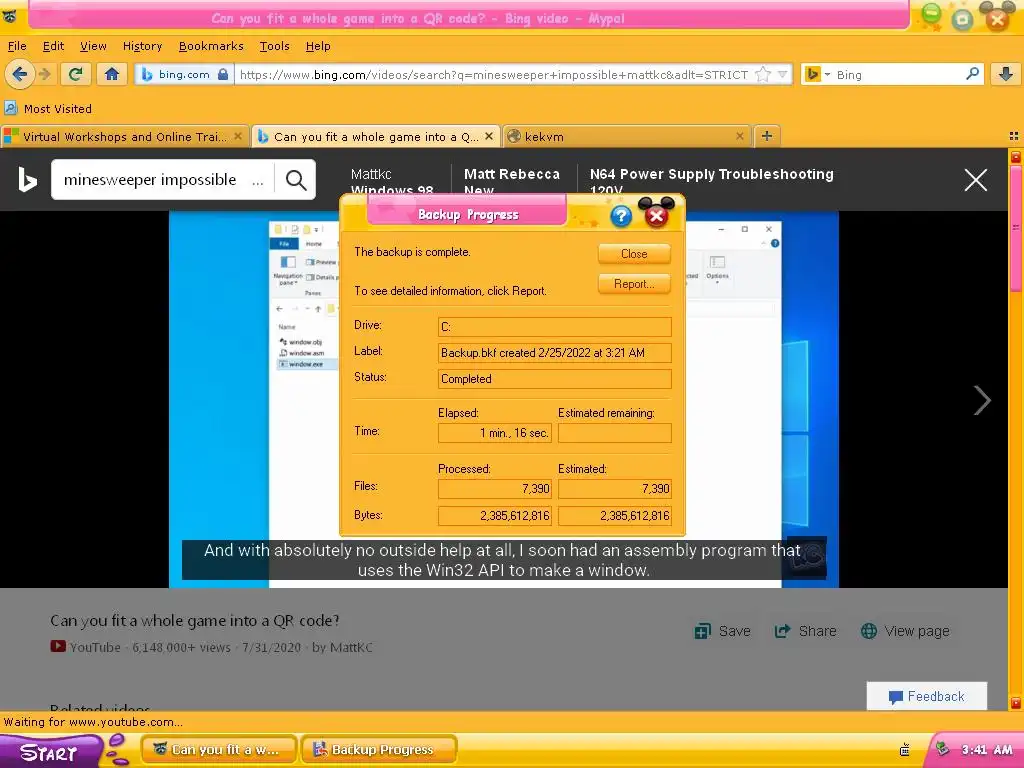
Task: Click the Close button in Backup Progress
Action: (634, 254)
